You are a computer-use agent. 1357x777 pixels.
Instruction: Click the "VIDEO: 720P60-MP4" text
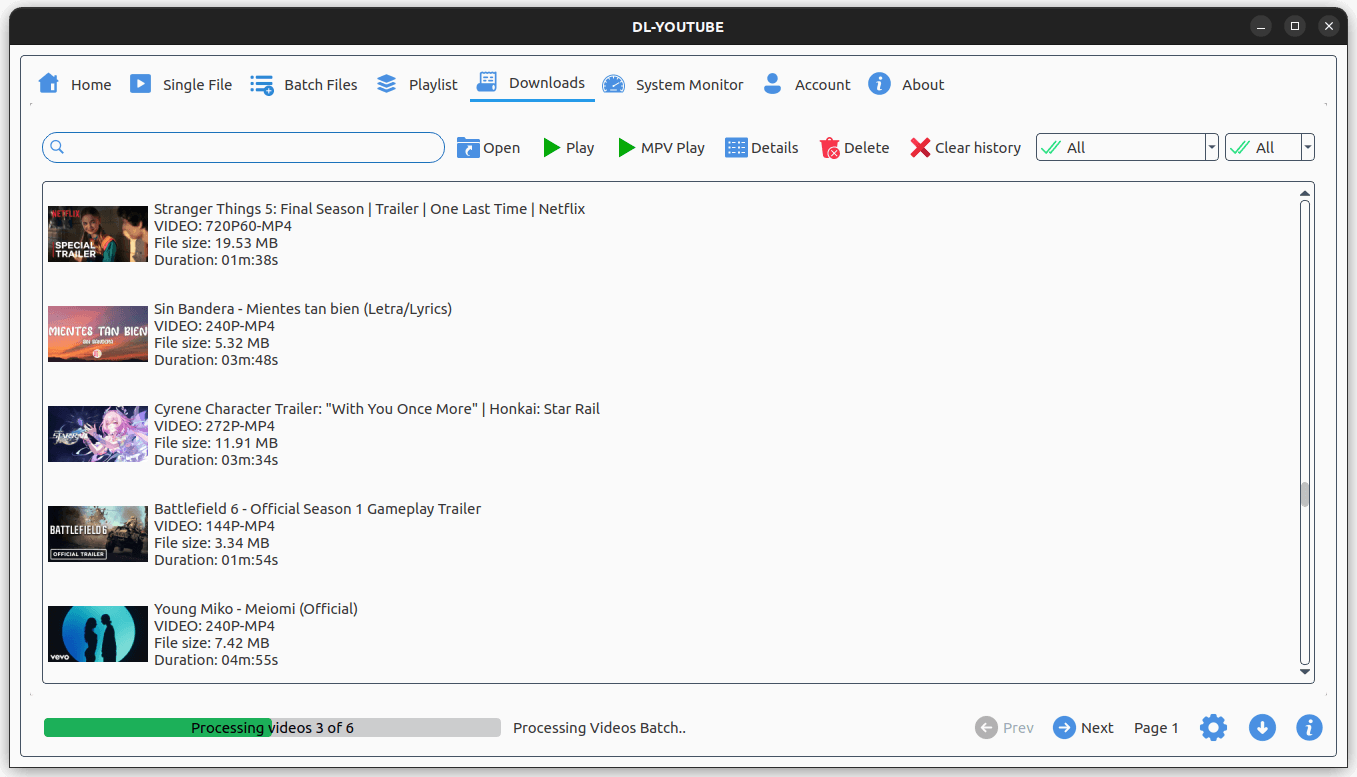click(x=223, y=226)
